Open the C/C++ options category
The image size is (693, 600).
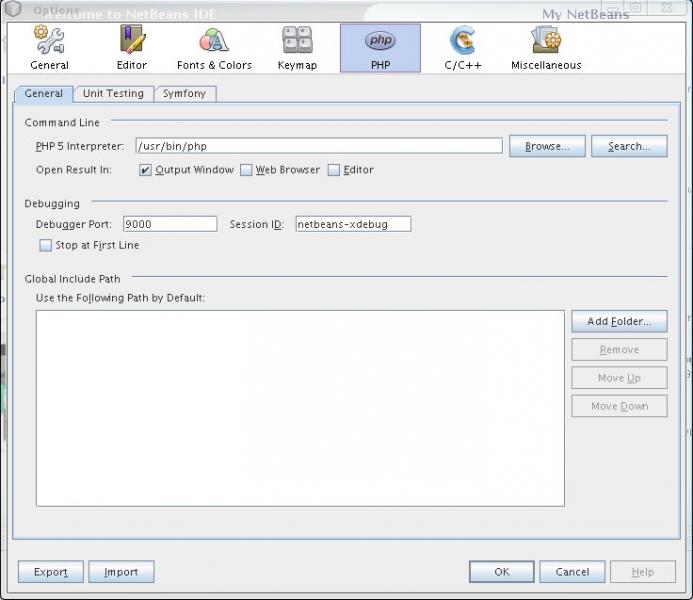pyautogui.click(x=463, y=48)
